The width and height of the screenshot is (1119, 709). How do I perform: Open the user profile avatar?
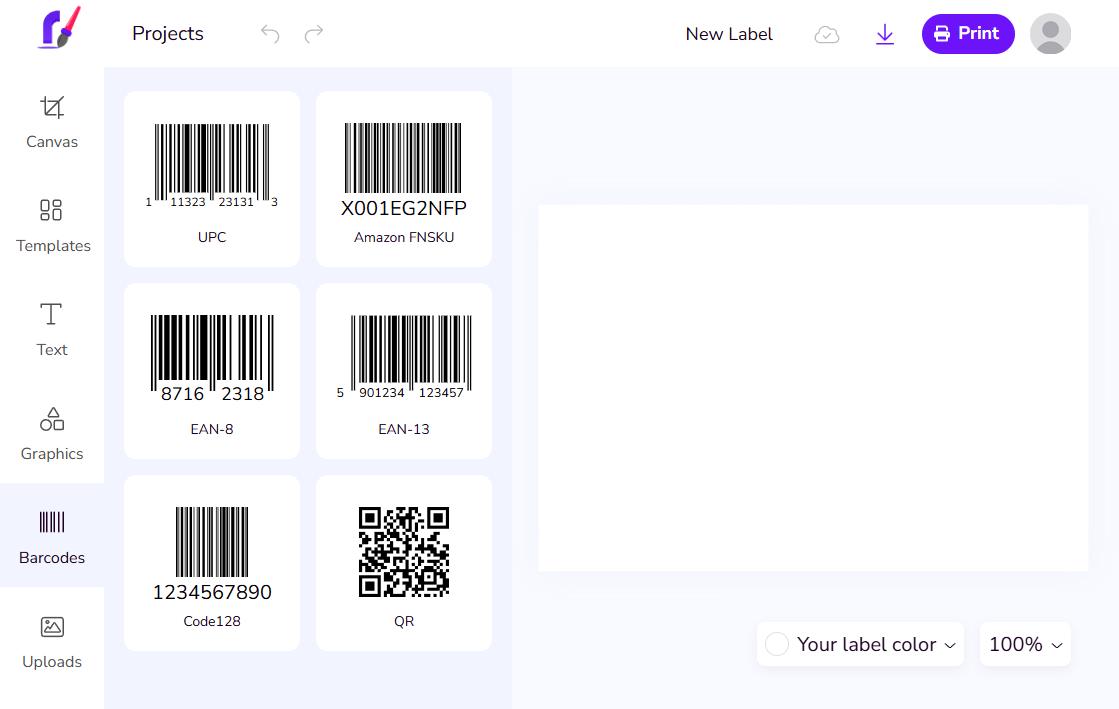tap(1050, 34)
